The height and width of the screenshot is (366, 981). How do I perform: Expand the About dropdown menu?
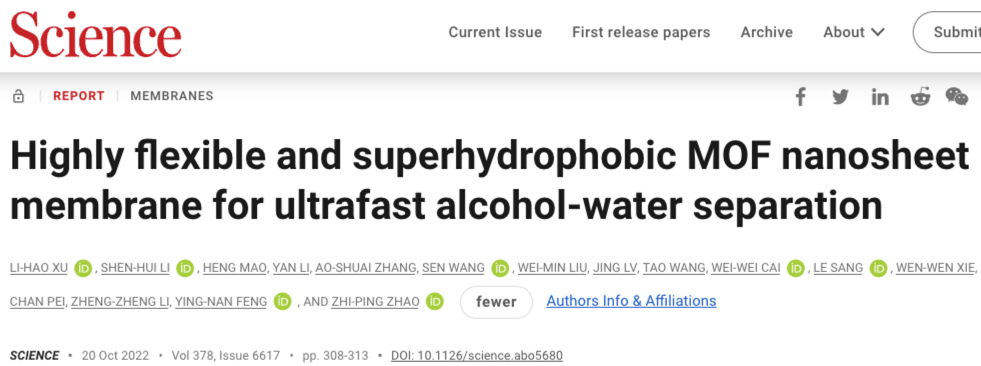854,33
